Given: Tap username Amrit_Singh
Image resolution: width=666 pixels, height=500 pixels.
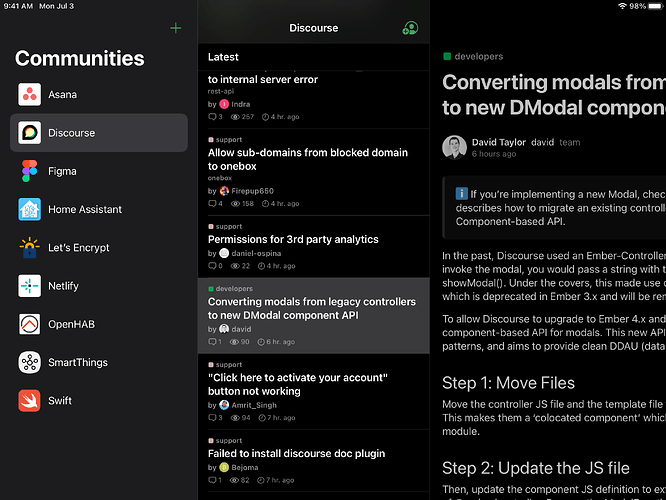Looking at the screenshot, I should tap(254, 405).
